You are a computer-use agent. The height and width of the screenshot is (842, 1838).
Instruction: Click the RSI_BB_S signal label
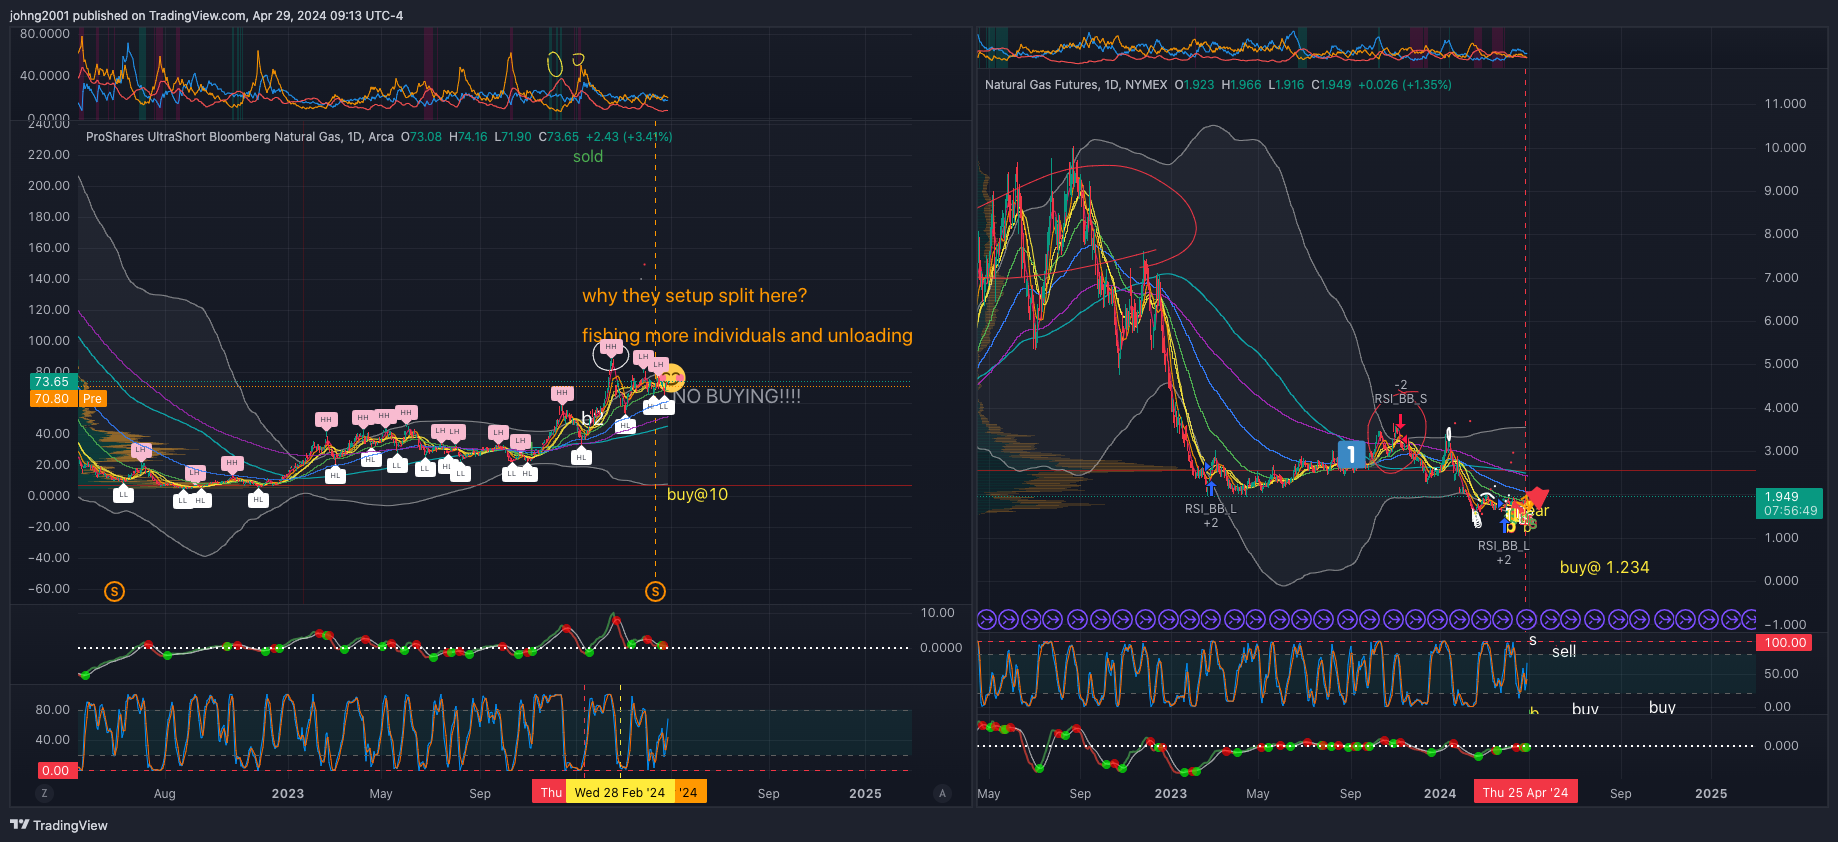point(1400,399)
